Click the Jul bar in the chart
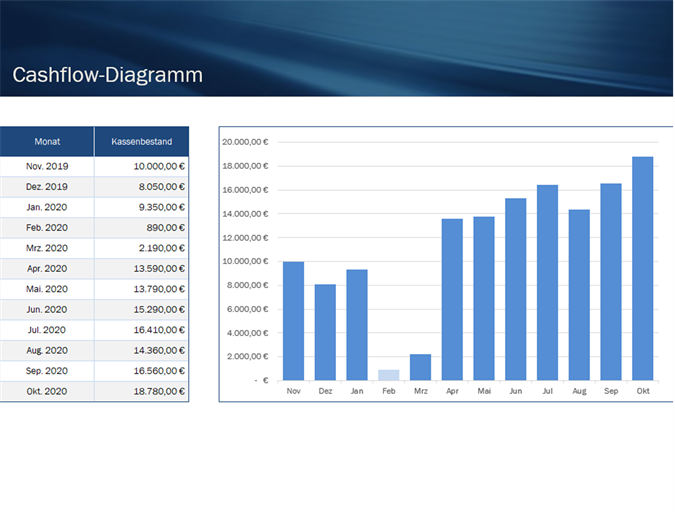The image size is (675, 520). point(548,283)
